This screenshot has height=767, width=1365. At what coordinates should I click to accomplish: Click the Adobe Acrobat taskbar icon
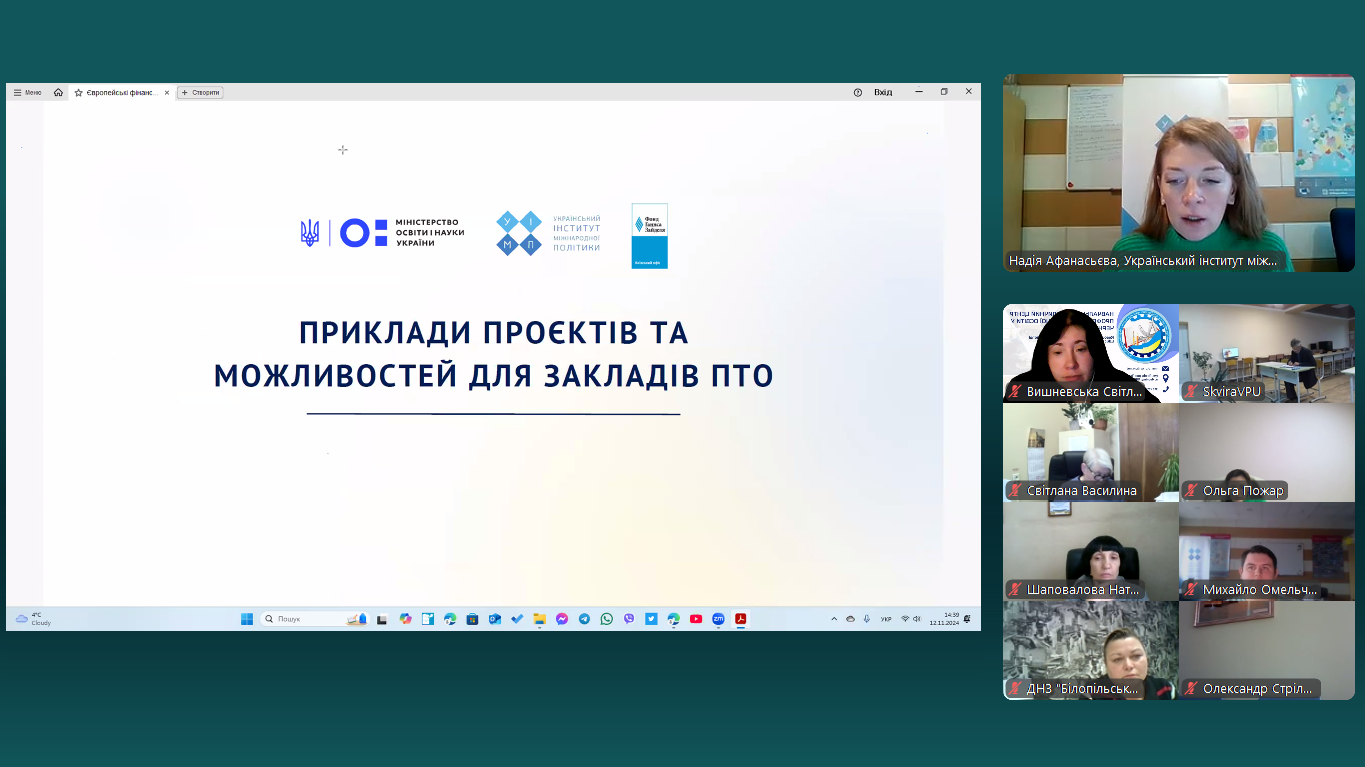coord(740,619)
